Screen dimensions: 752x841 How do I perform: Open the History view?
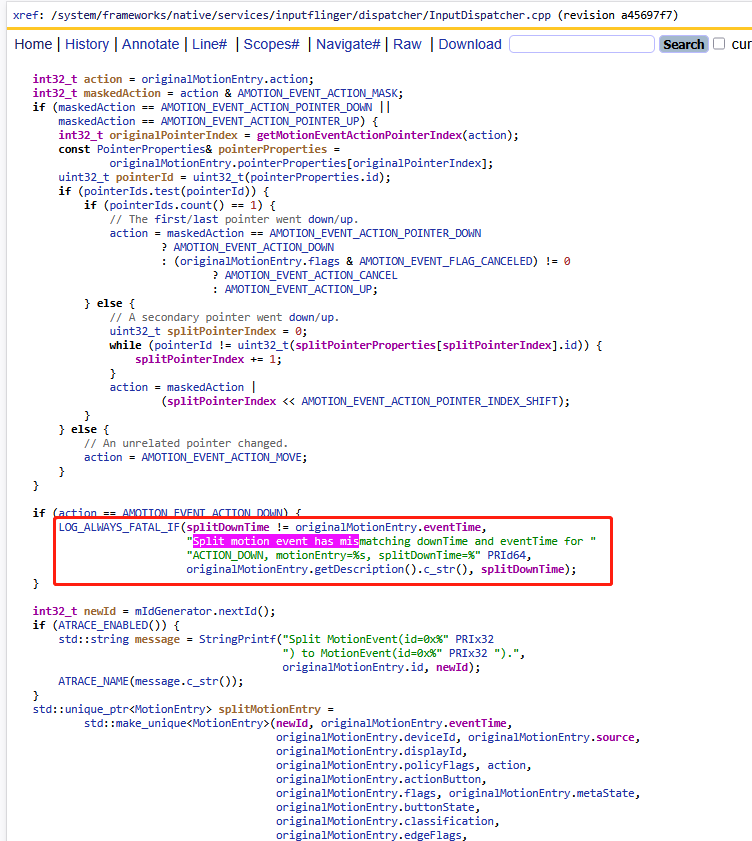click(x=87, y=44)
